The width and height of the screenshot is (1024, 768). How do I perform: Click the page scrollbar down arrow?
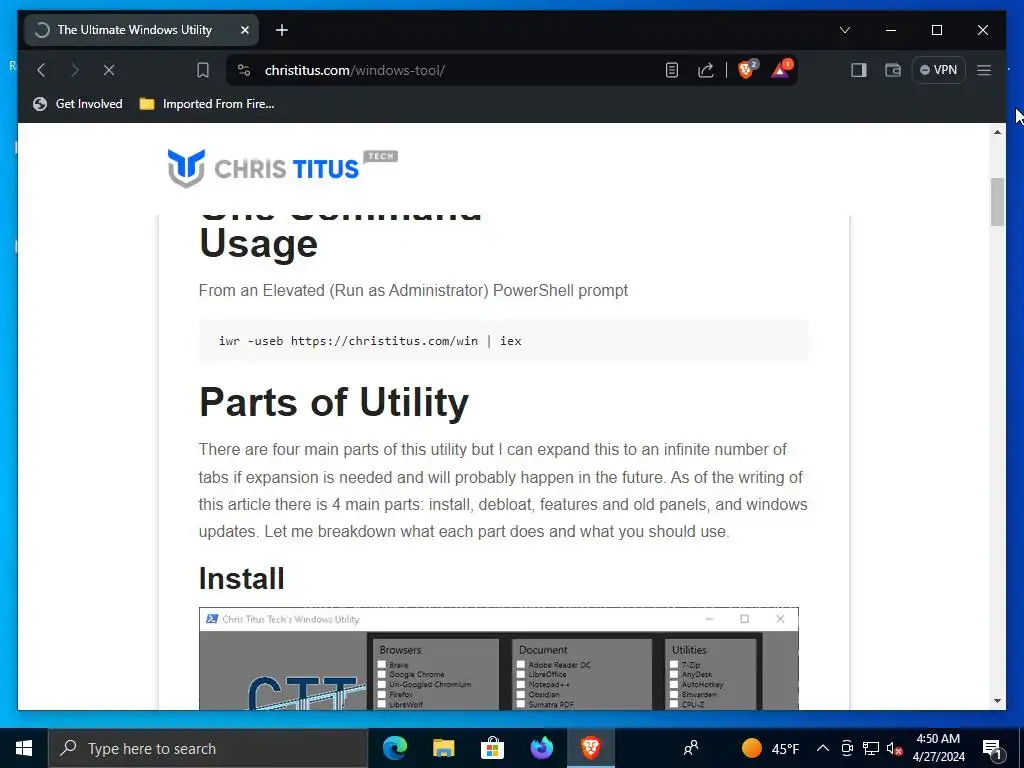pyautogui.click(x=997, y=701)
